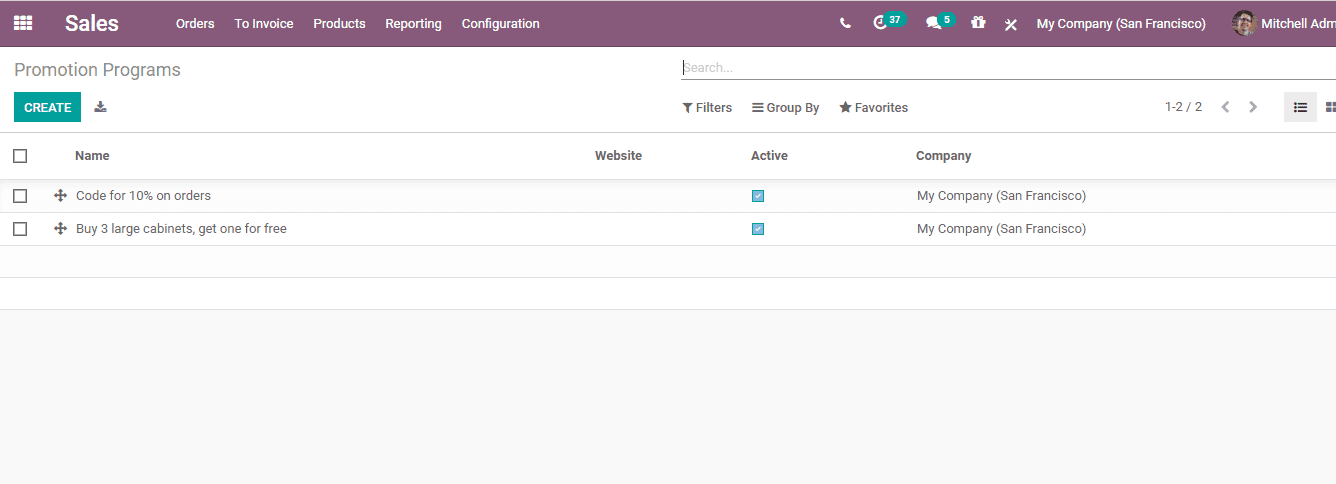Viewport: 1336px width, 484px height.
Task: Open the apps grid menu
Action: click(22, 23)
